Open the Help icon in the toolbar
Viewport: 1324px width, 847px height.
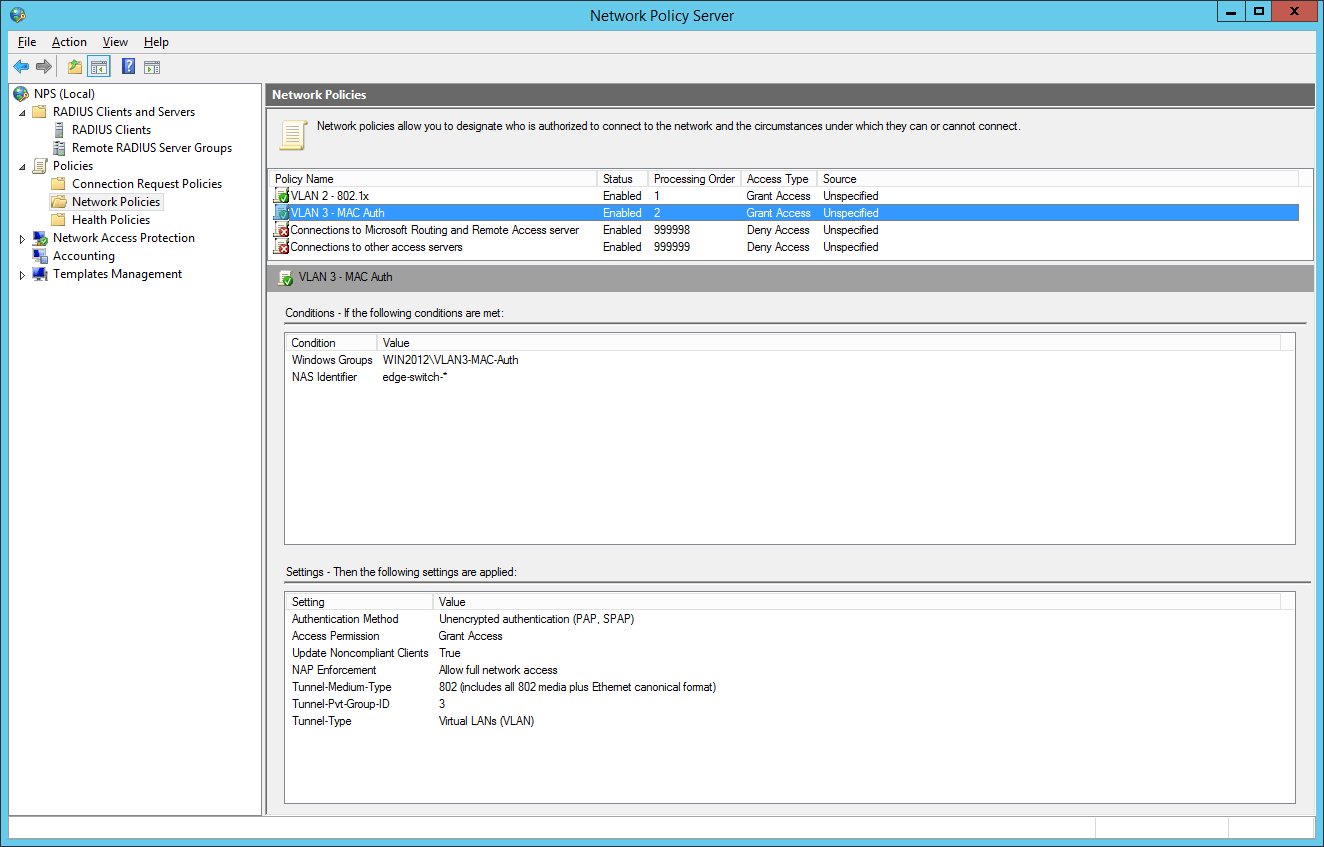(x=127, y=66)
